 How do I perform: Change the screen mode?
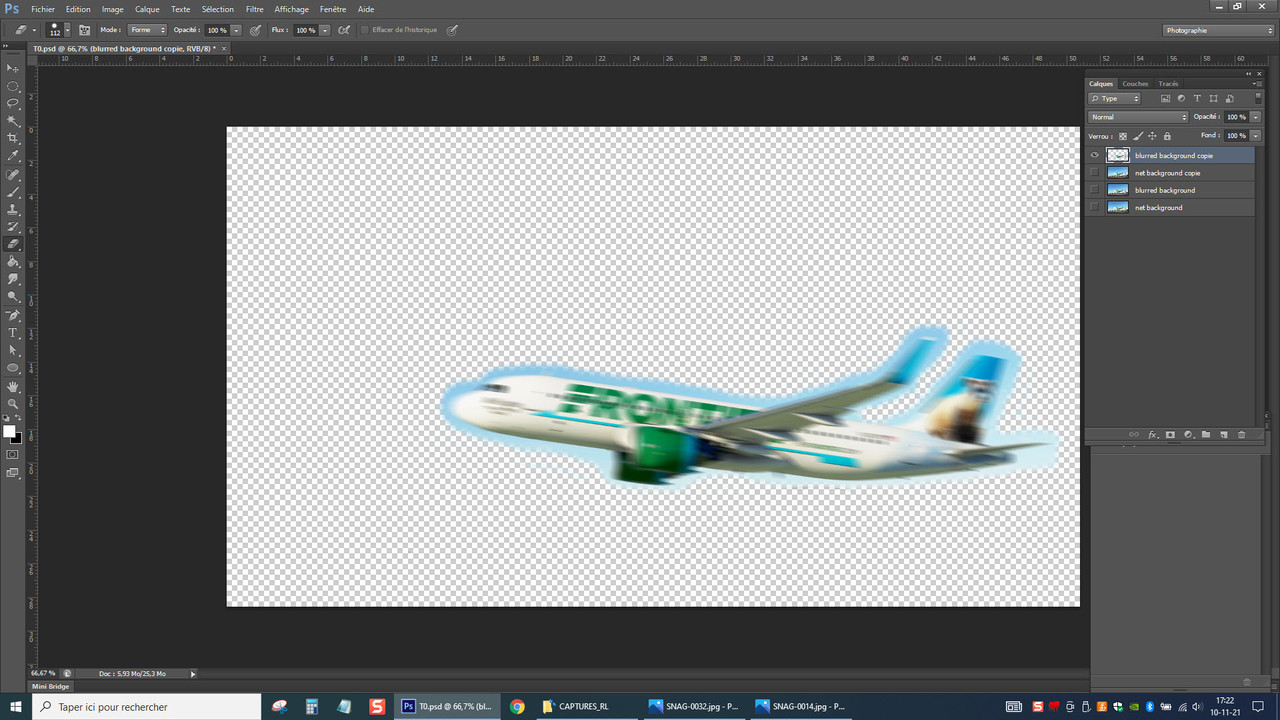click(x=13, y=473)
